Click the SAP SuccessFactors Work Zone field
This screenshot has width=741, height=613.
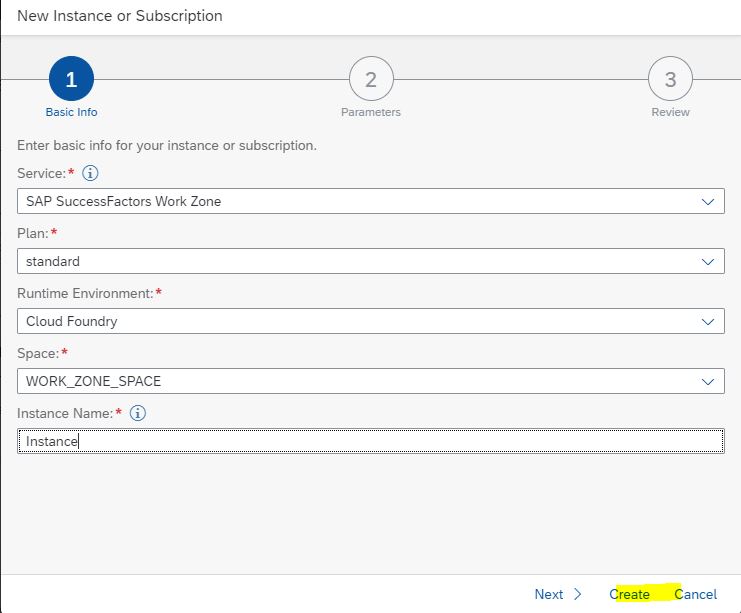371,201
